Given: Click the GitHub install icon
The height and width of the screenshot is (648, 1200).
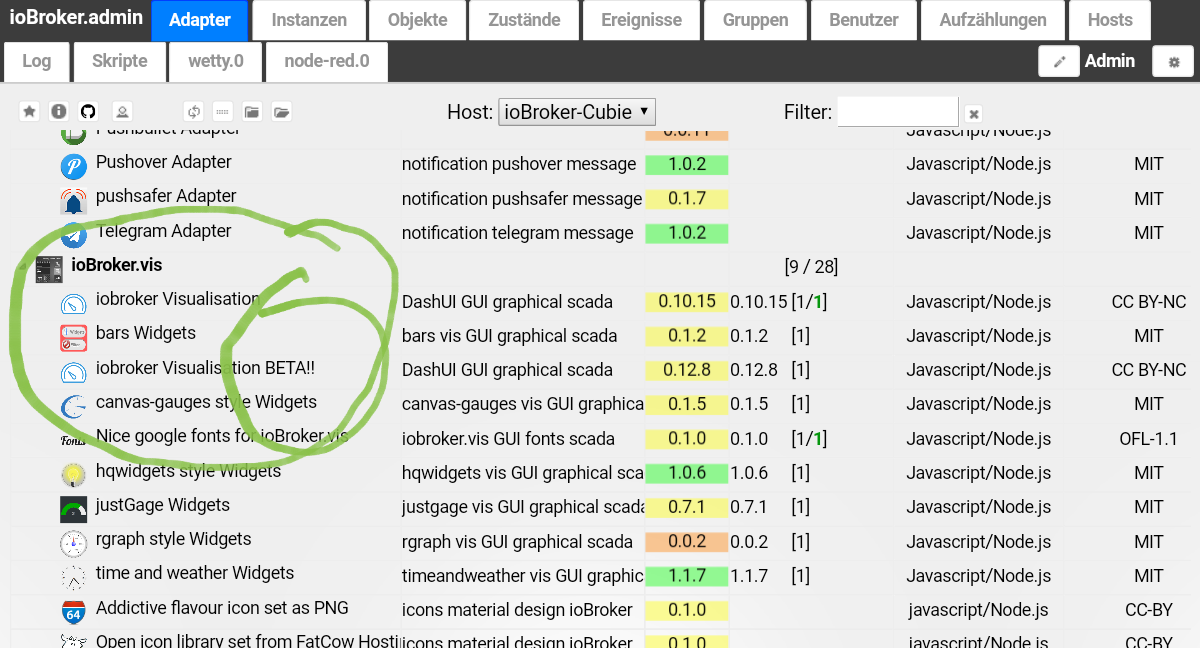Looking at the screenshot, I should [88, 111].
